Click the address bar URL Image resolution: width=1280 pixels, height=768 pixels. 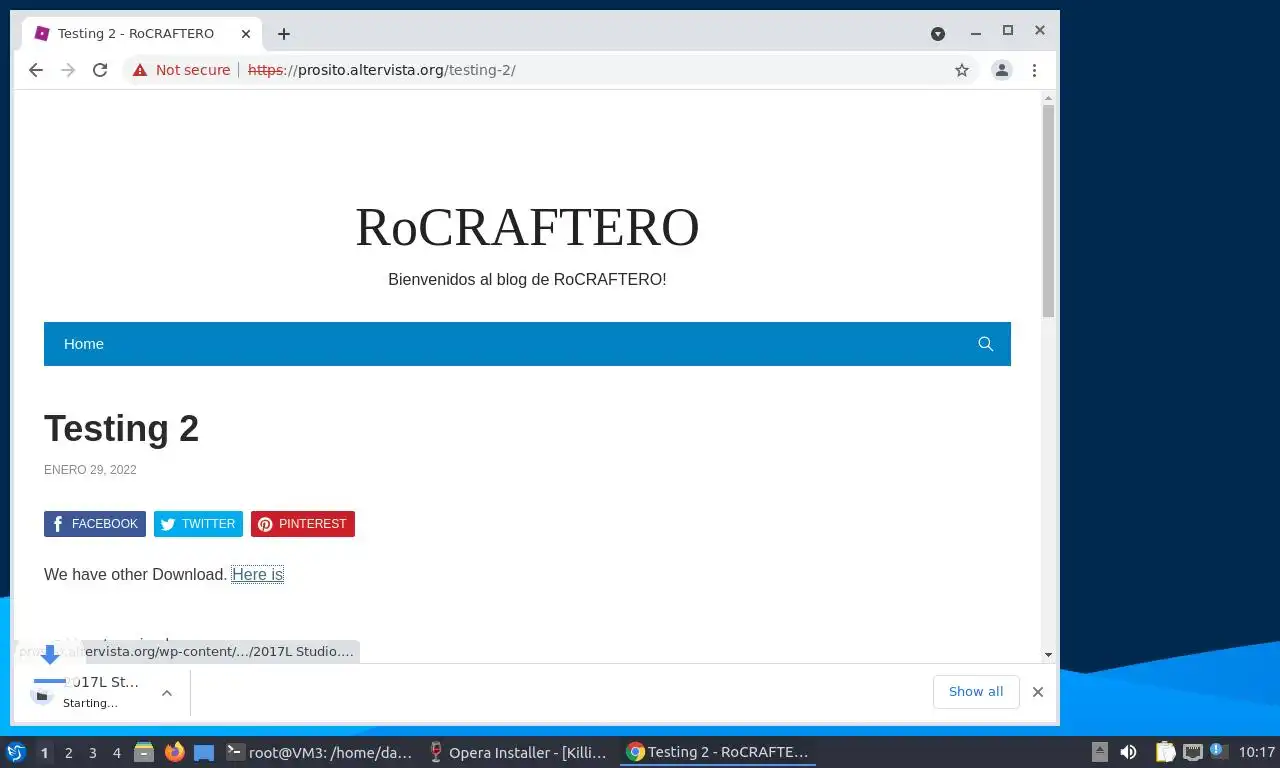tap(382, 70)
